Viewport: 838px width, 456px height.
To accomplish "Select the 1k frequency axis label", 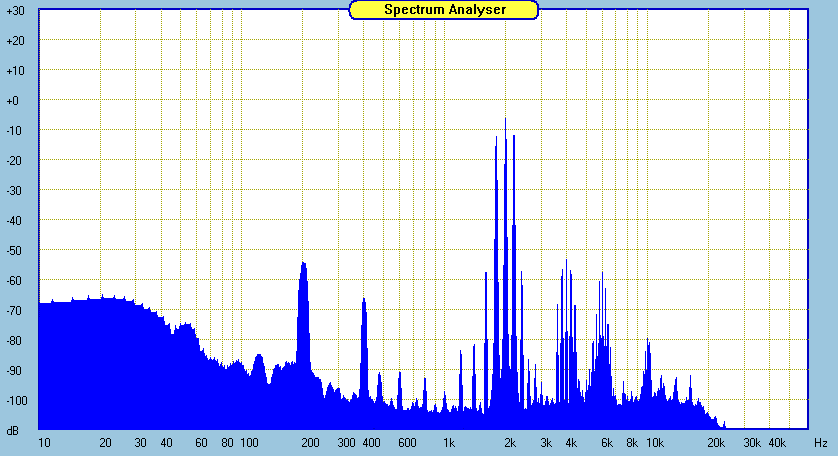I will coord(450,442).
